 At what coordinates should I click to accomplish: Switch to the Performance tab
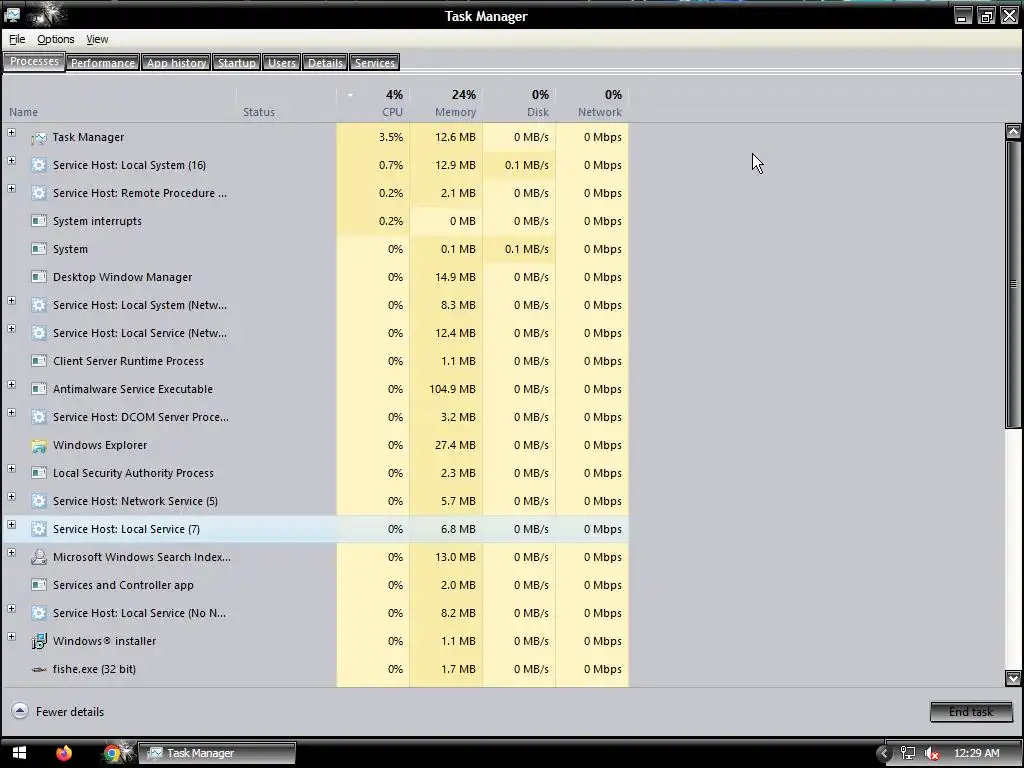(x=103, y=63)
